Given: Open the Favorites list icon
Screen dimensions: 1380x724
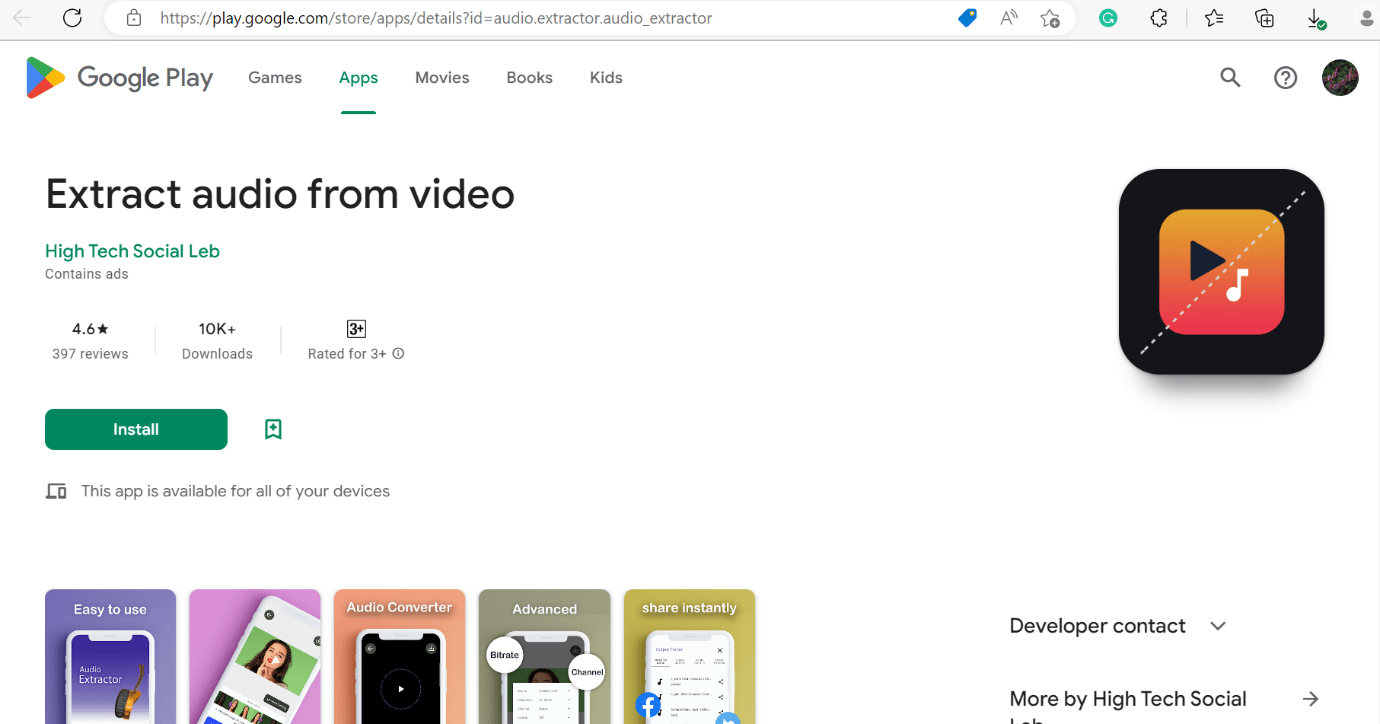Looking at the screenshot, I should [x=1214, y=18].
